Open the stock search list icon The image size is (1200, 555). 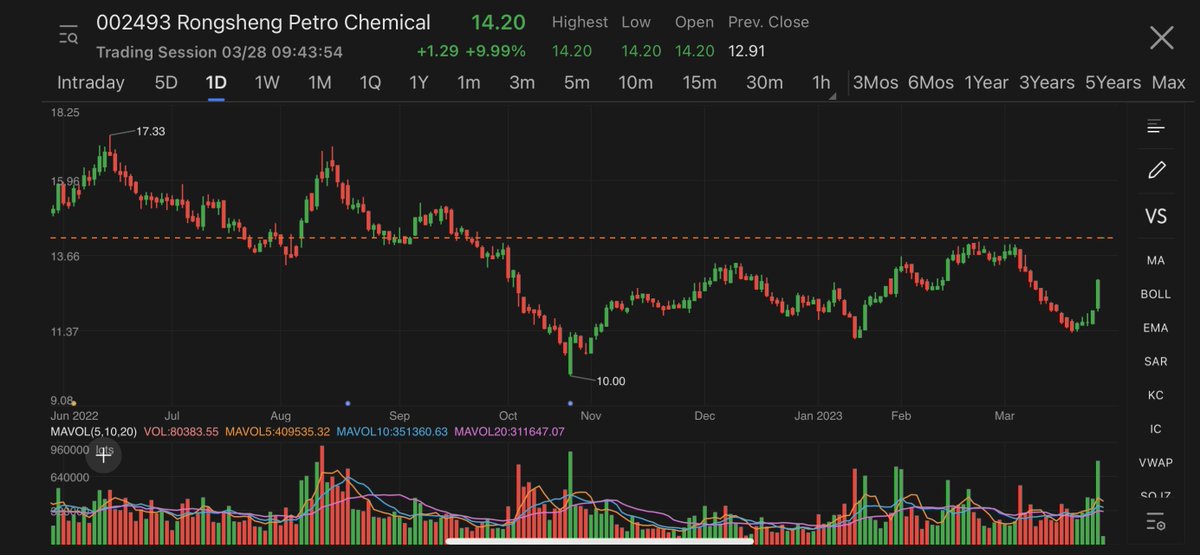point(68,37)
